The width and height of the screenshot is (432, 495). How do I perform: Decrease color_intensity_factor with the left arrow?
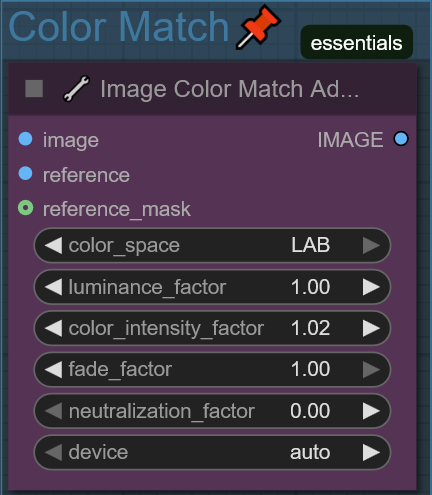(x=53, y=328)
